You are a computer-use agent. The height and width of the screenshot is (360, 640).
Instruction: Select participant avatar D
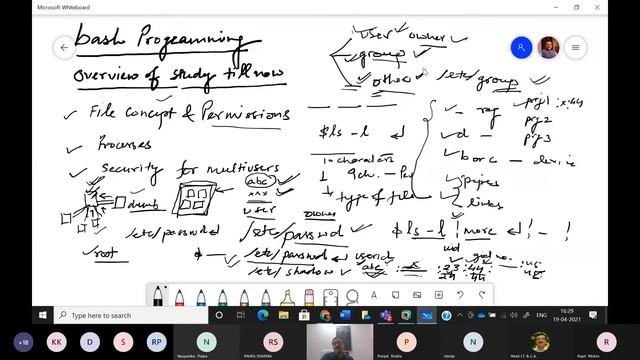(90, 342)
